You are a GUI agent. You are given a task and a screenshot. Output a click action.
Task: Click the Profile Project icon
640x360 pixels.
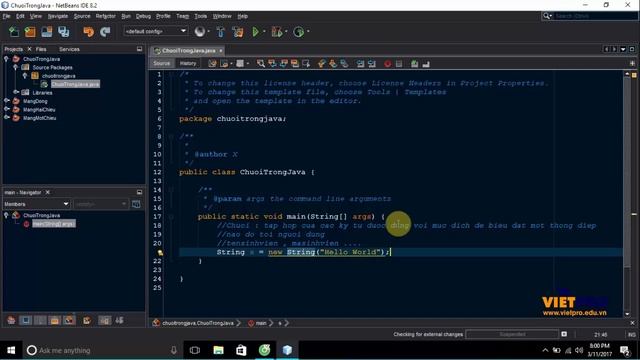tap(299, 32)
